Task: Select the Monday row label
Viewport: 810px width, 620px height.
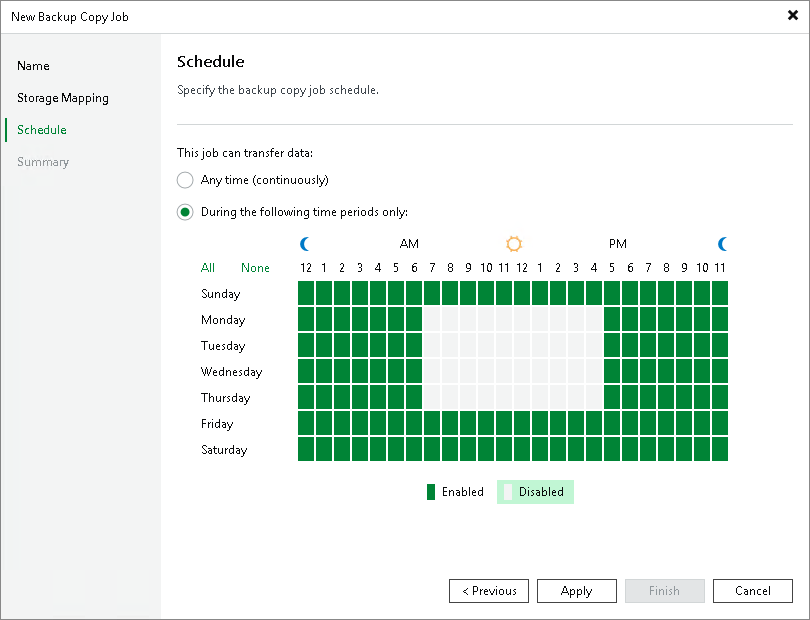Action: (x=223, y=320)
